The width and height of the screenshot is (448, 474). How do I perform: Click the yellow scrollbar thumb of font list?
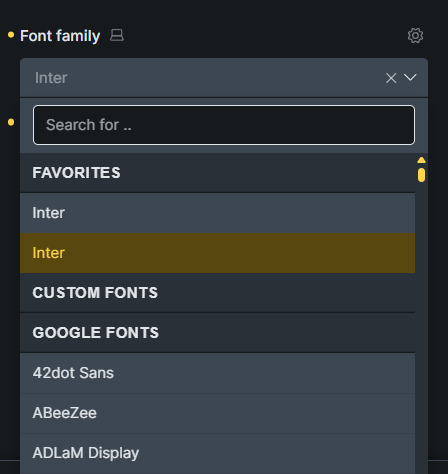click(421, 175)
